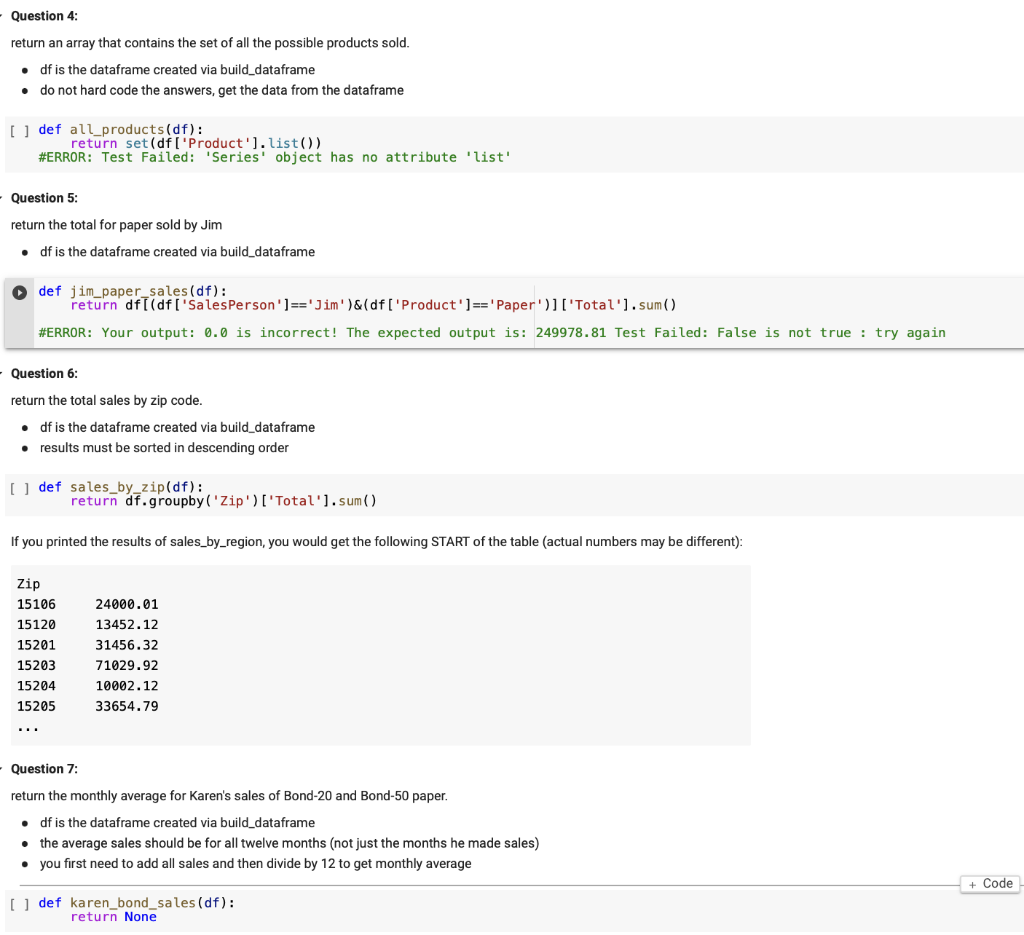
Task: Select the Question 6 header text
Action: pos(44,373)
